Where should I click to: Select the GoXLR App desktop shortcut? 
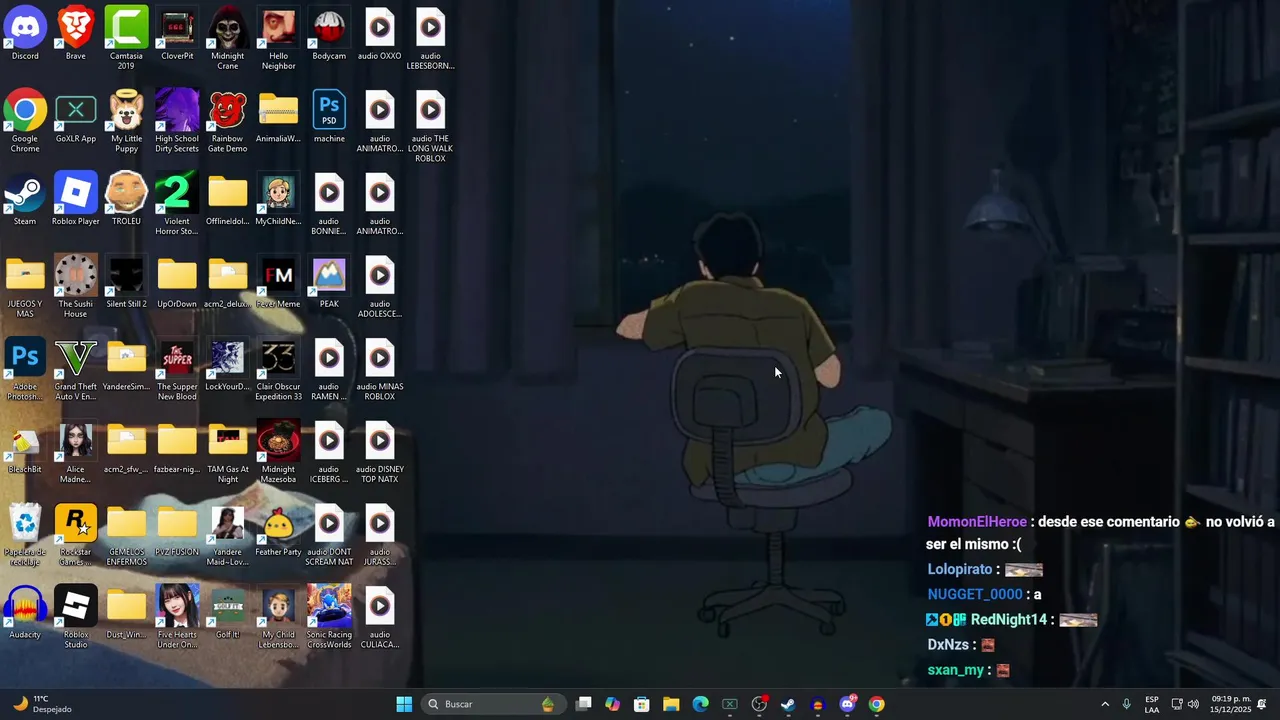tap(76, 117)
